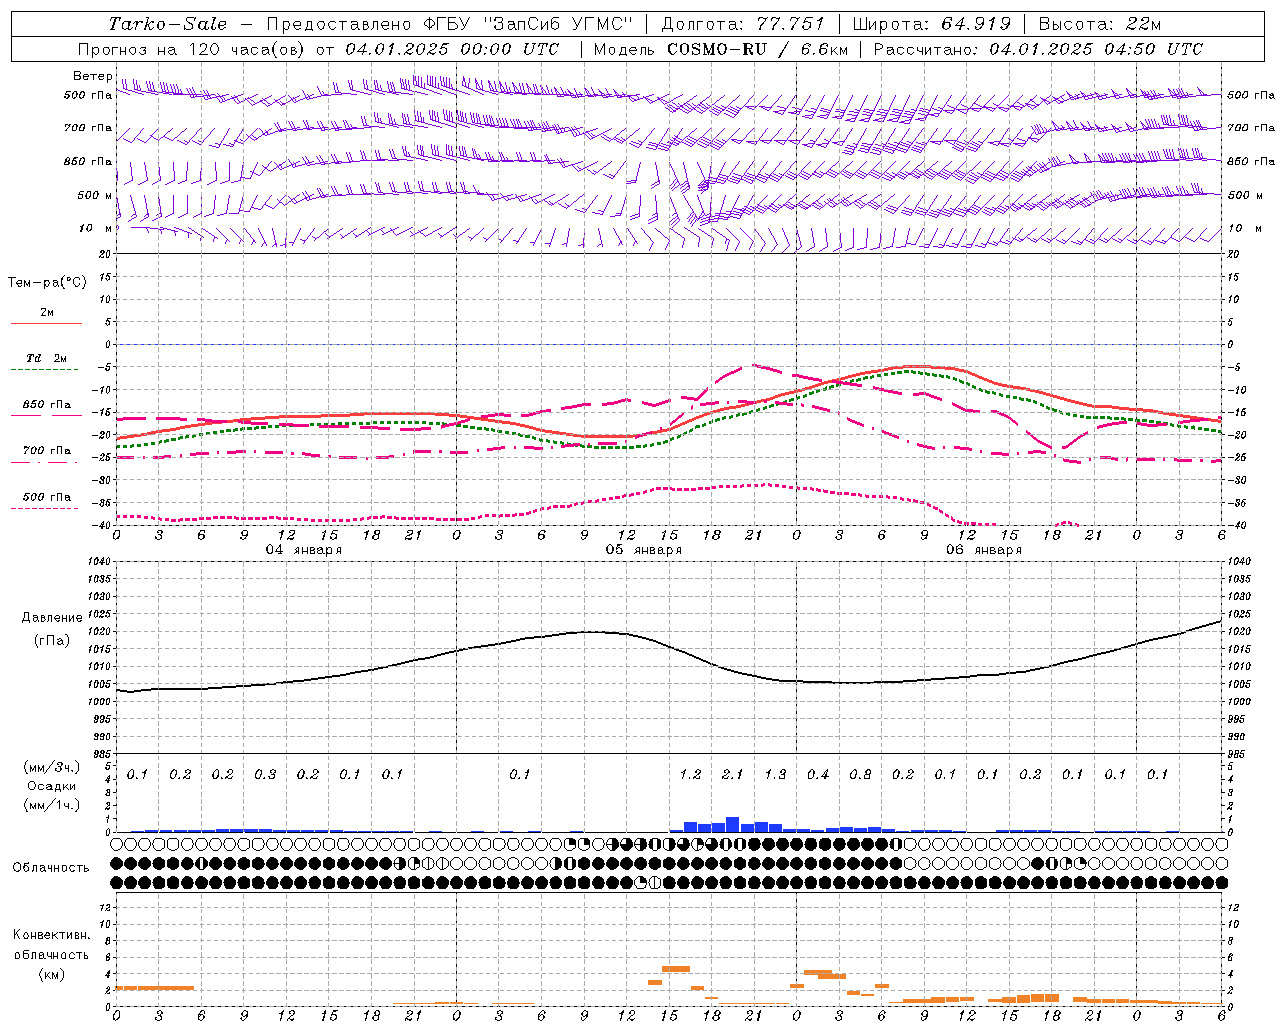
Task: Click the Ветер wind panel label
Action: (x=92, y=76)
